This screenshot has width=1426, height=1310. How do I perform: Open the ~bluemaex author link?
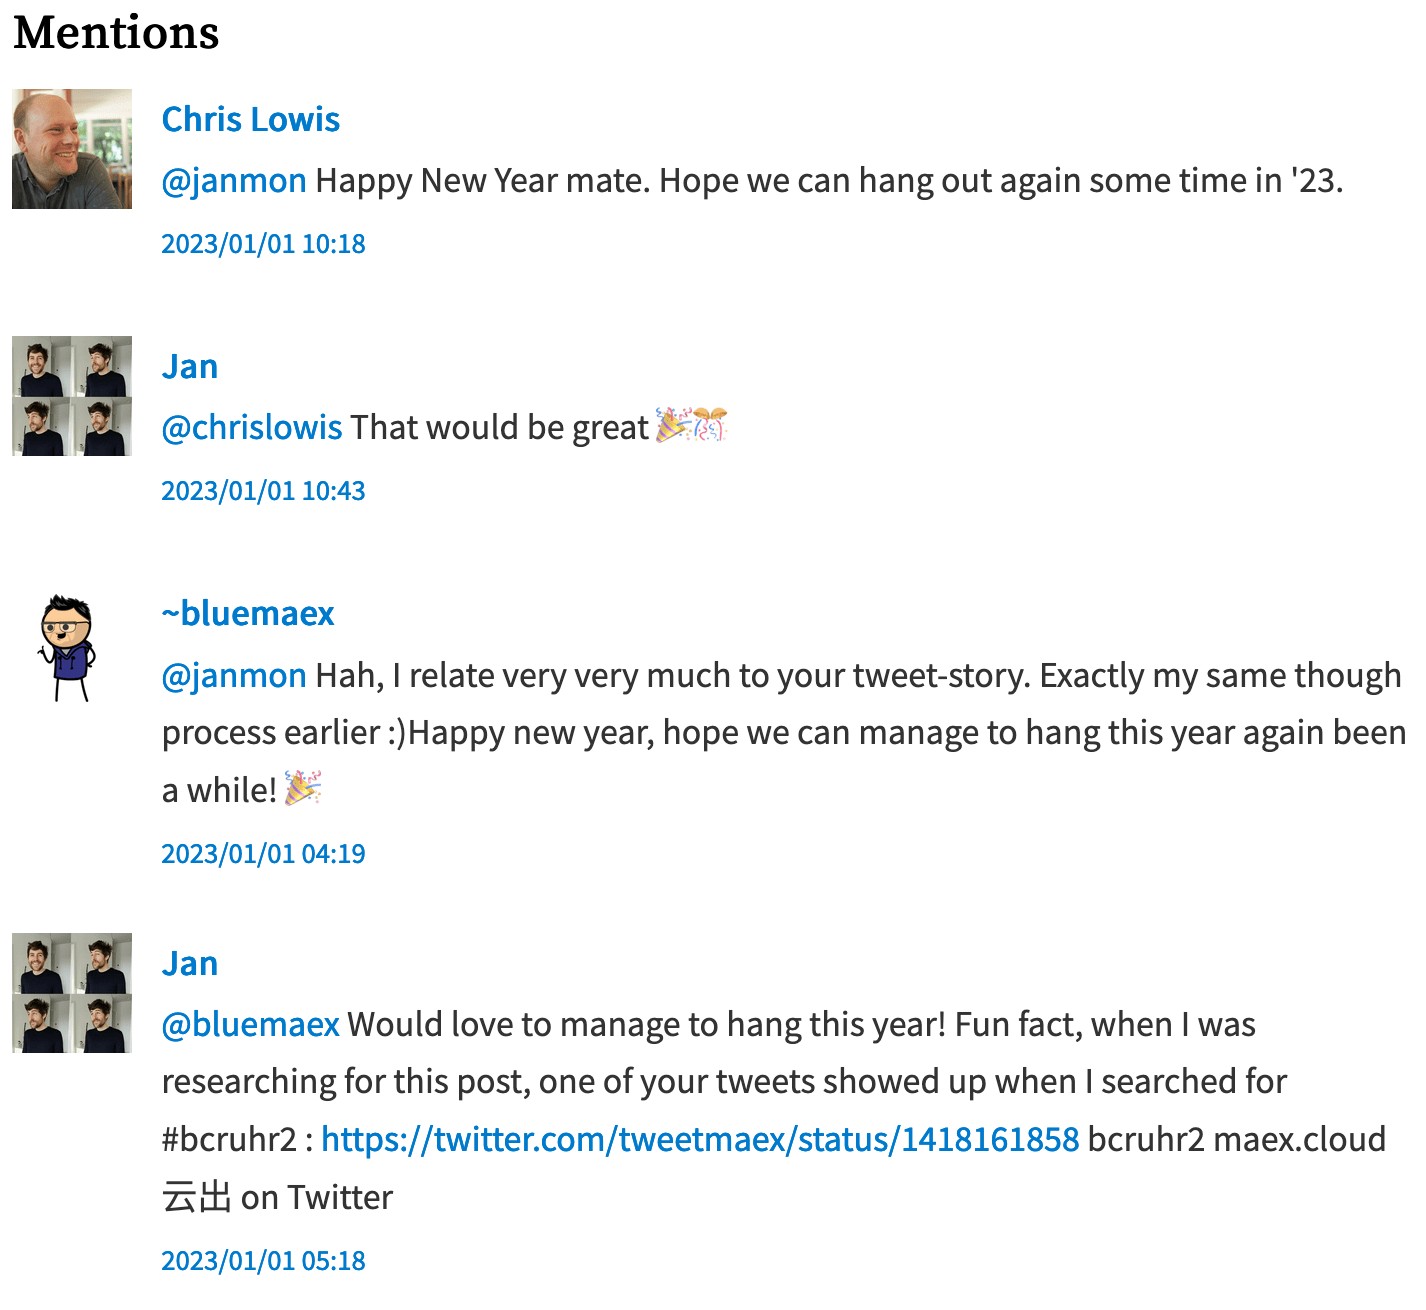[x=248, y=614]
